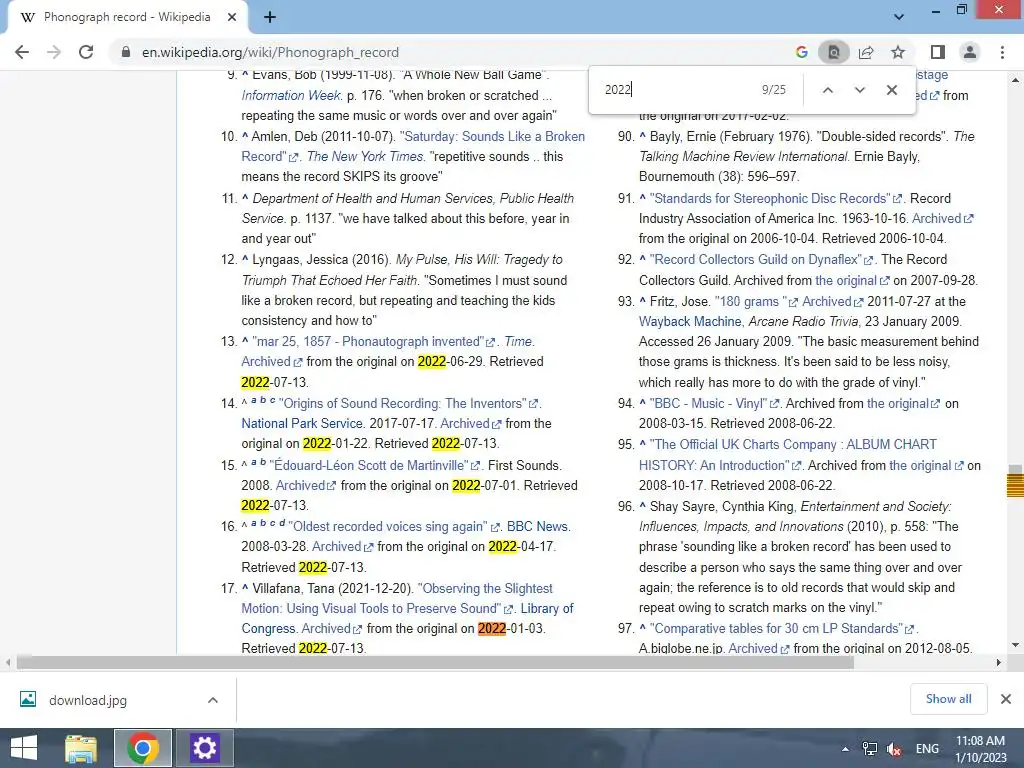This screenshot has width=1024, height=768.
Task: Switch the ENG input language
Action: (x=927, y=749)
